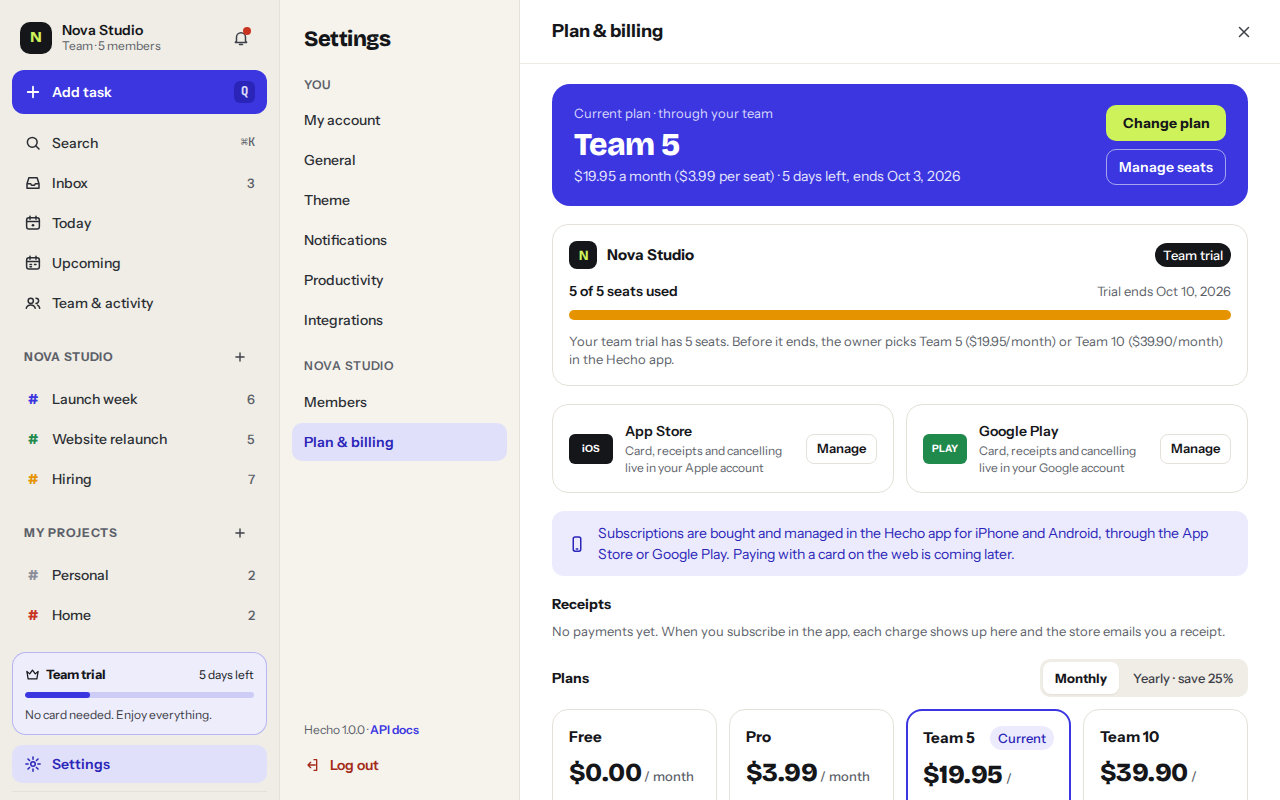Add a project under Nova Studio section
The image size is (1280, 800).
240,357
